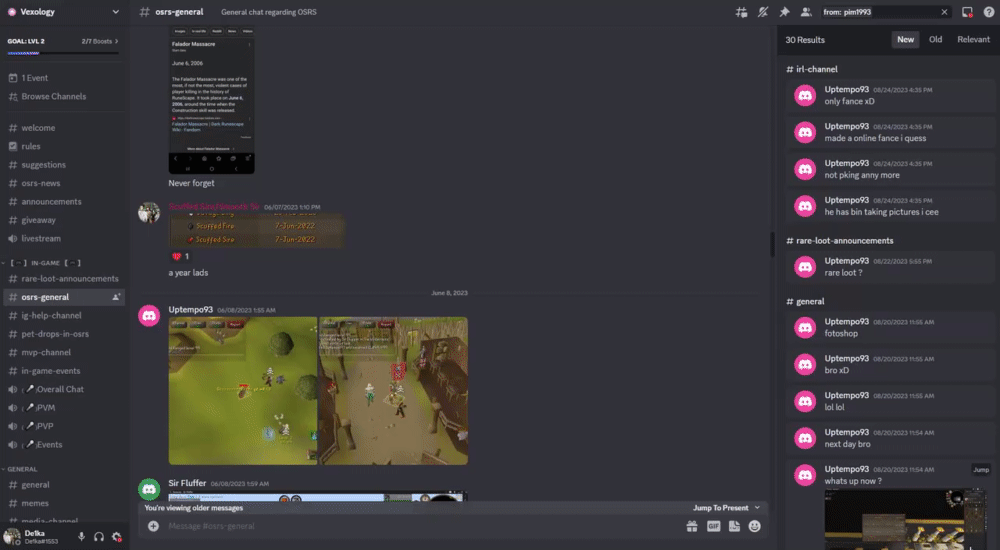Open the help question mark icon
This screenshot has width=1000, height=550.
tap(989, 12)
